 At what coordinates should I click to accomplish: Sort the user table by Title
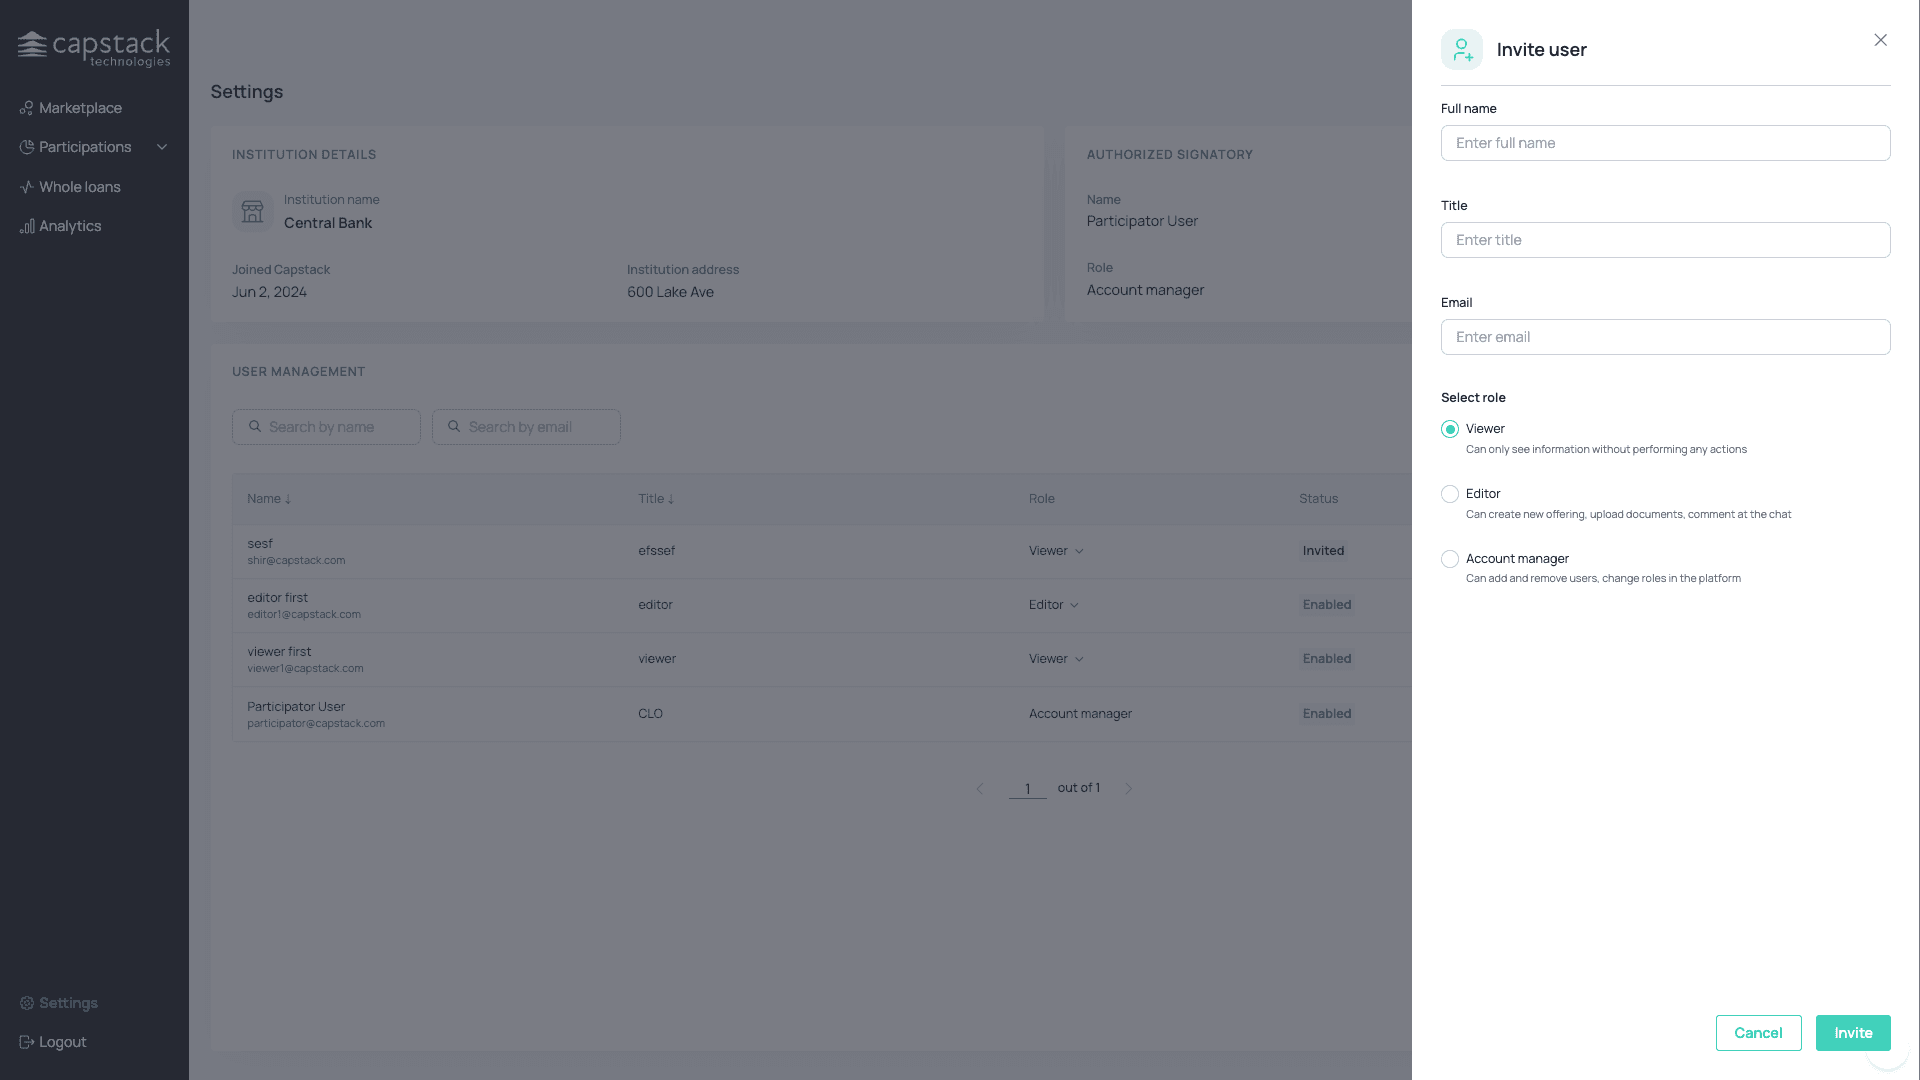[x=656, y=499]
